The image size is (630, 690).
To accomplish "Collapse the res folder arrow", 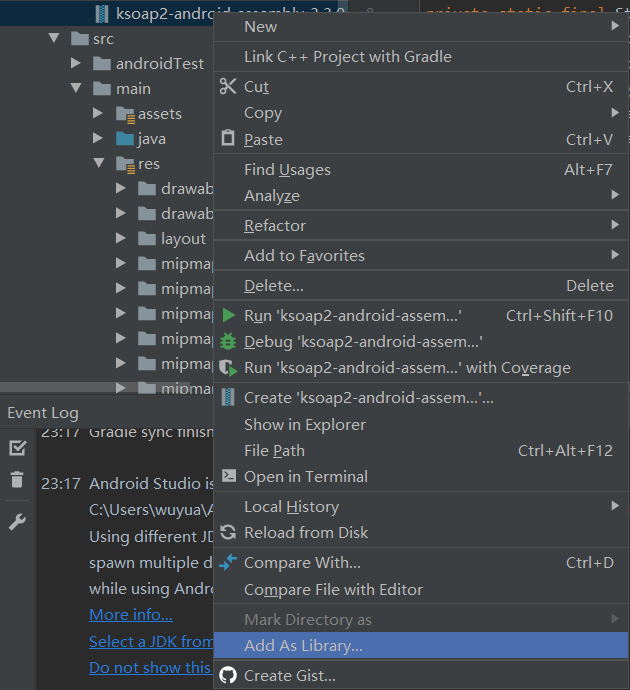I will (99, 163).
